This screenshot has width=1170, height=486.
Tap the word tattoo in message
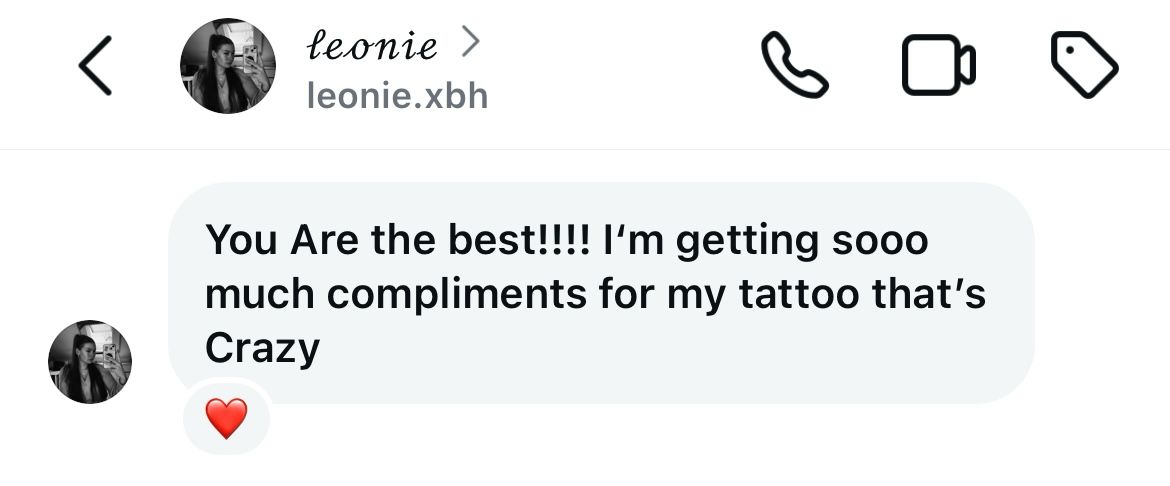tap(799, 294)
